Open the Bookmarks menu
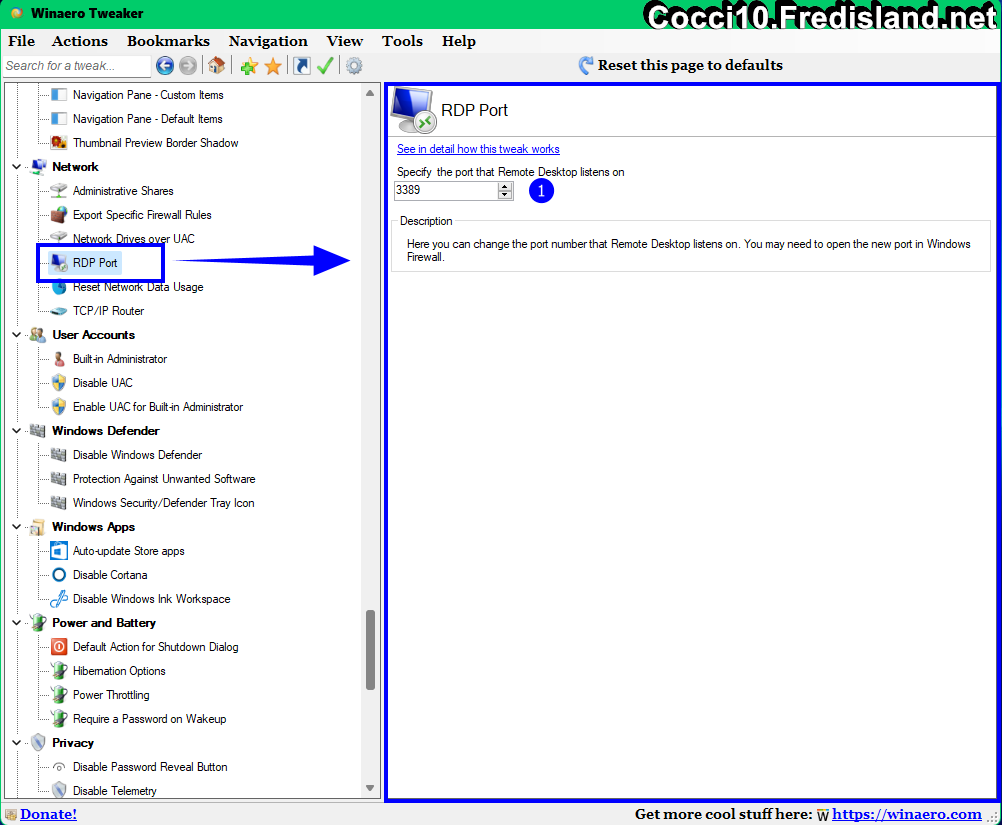The image size is (1002, 825). [168, 41]
